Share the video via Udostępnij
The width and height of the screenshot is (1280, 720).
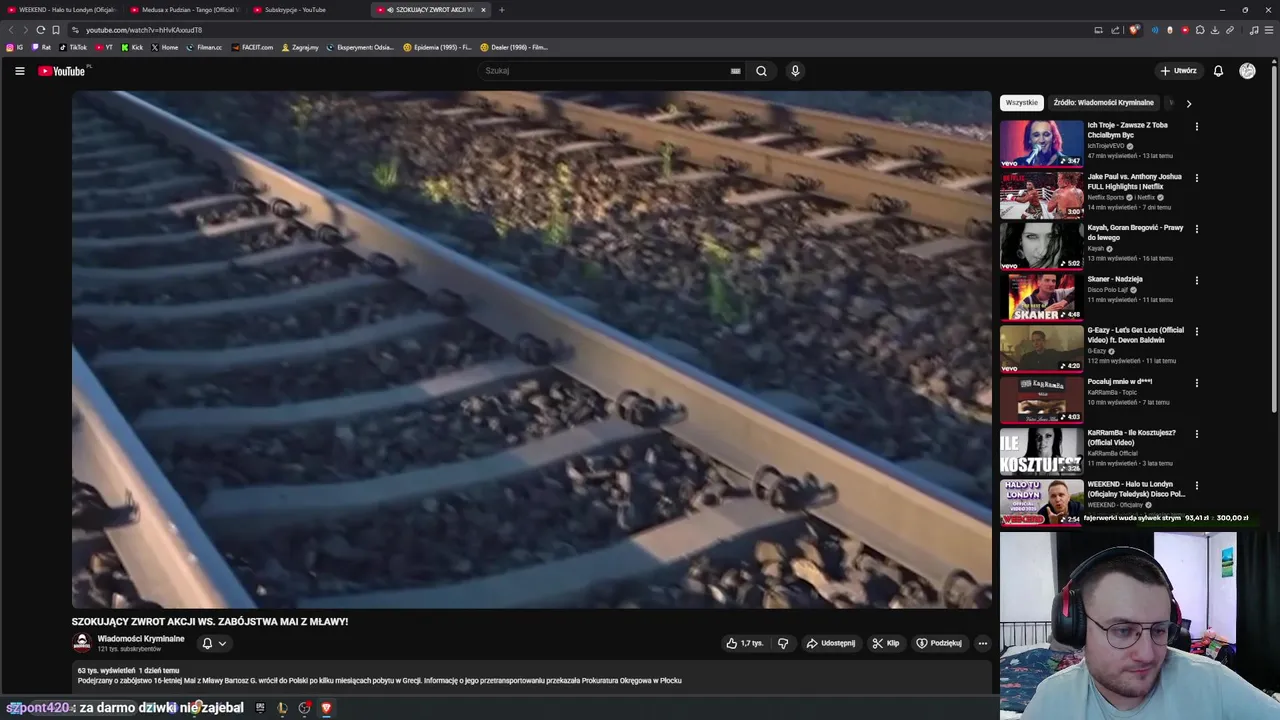tap(831, 643)
